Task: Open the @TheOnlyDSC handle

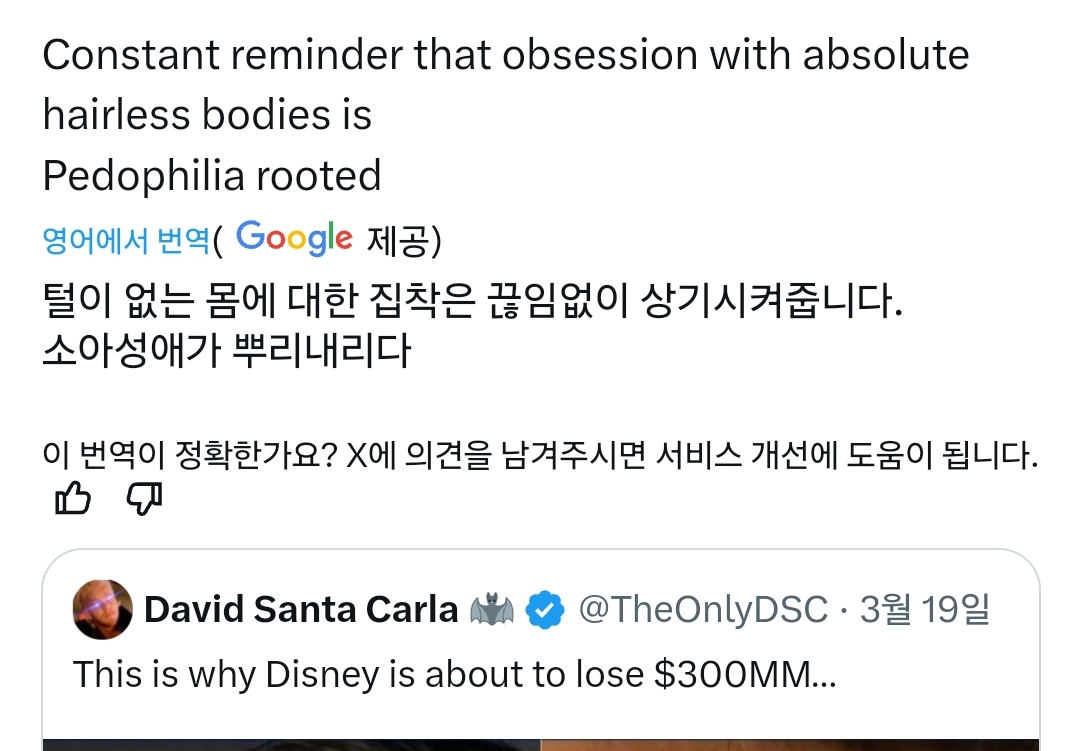Action: pyautogui.click(x=703, y=609)
